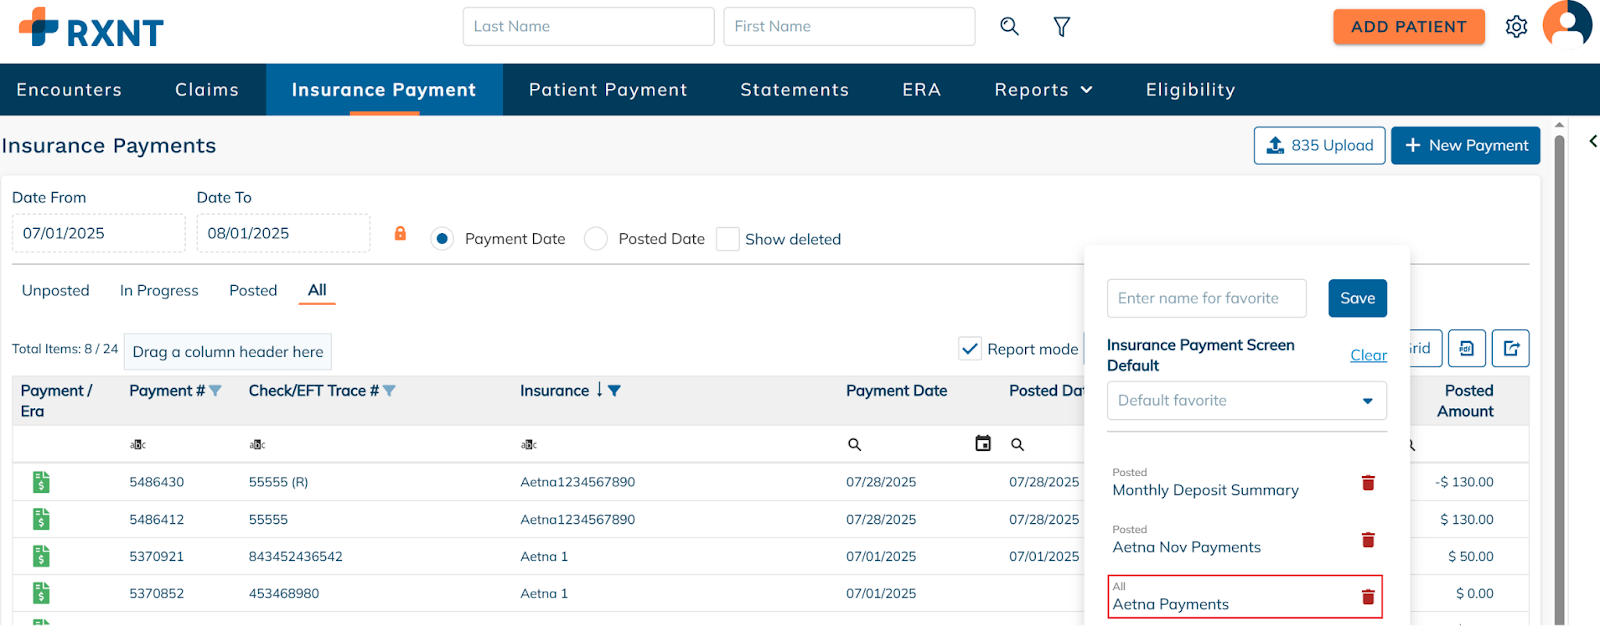Click the user profile avatar
The width and height of the screenshot is (1600, 630).
tap(1566, 24)
